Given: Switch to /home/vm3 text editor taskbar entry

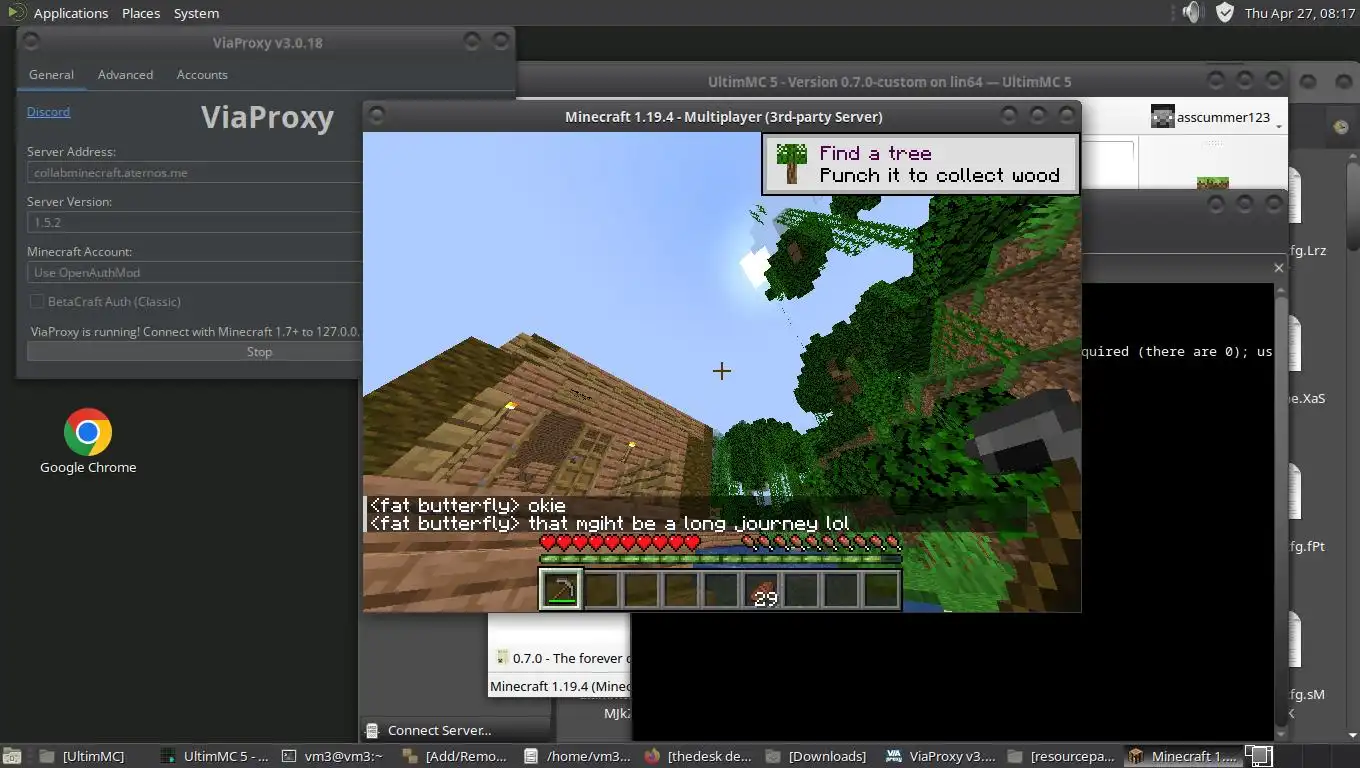Looking at the screenshot, I should (x=578, y=756).
